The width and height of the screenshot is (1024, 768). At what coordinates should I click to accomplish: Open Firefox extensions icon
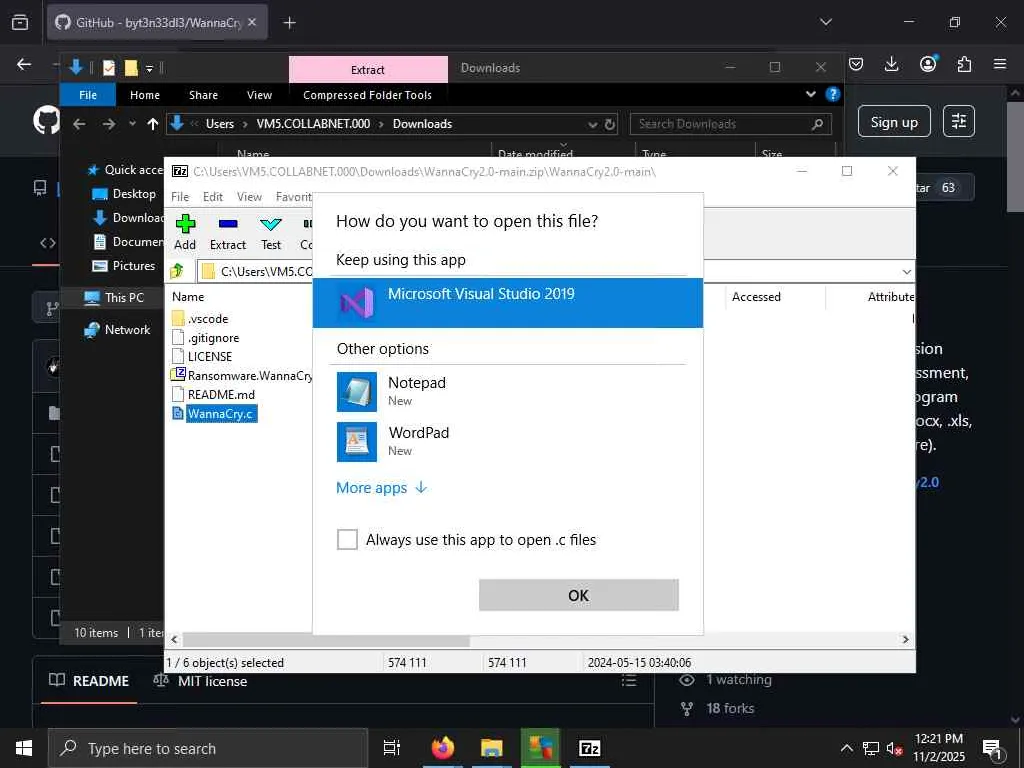click(x=964, y=64)
